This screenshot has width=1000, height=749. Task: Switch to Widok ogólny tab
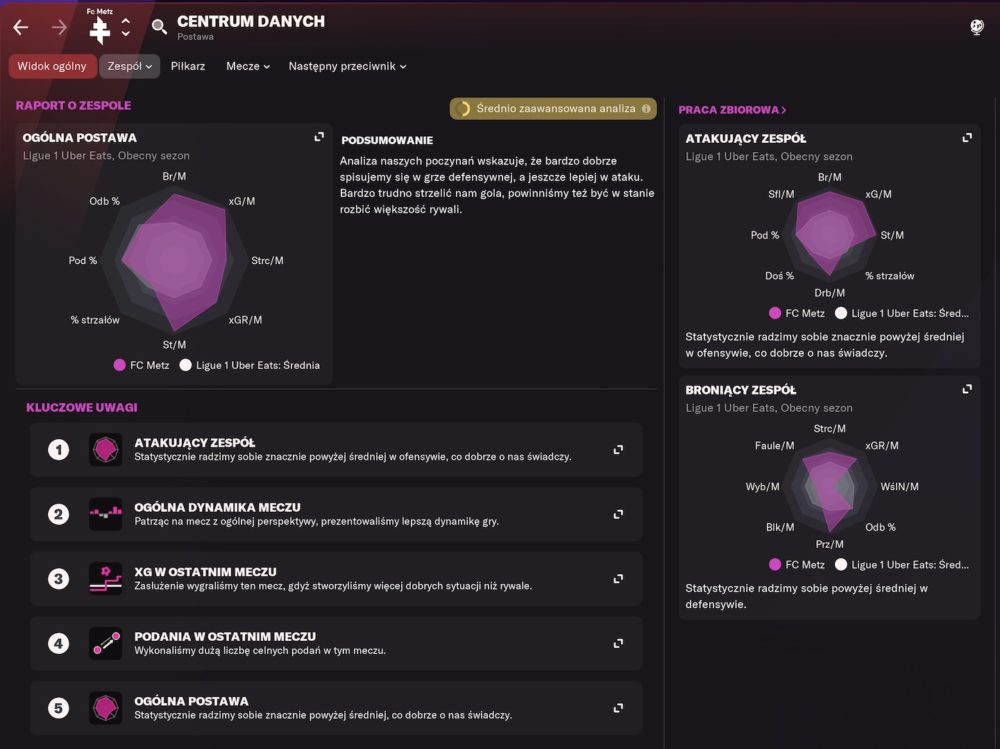52,66
